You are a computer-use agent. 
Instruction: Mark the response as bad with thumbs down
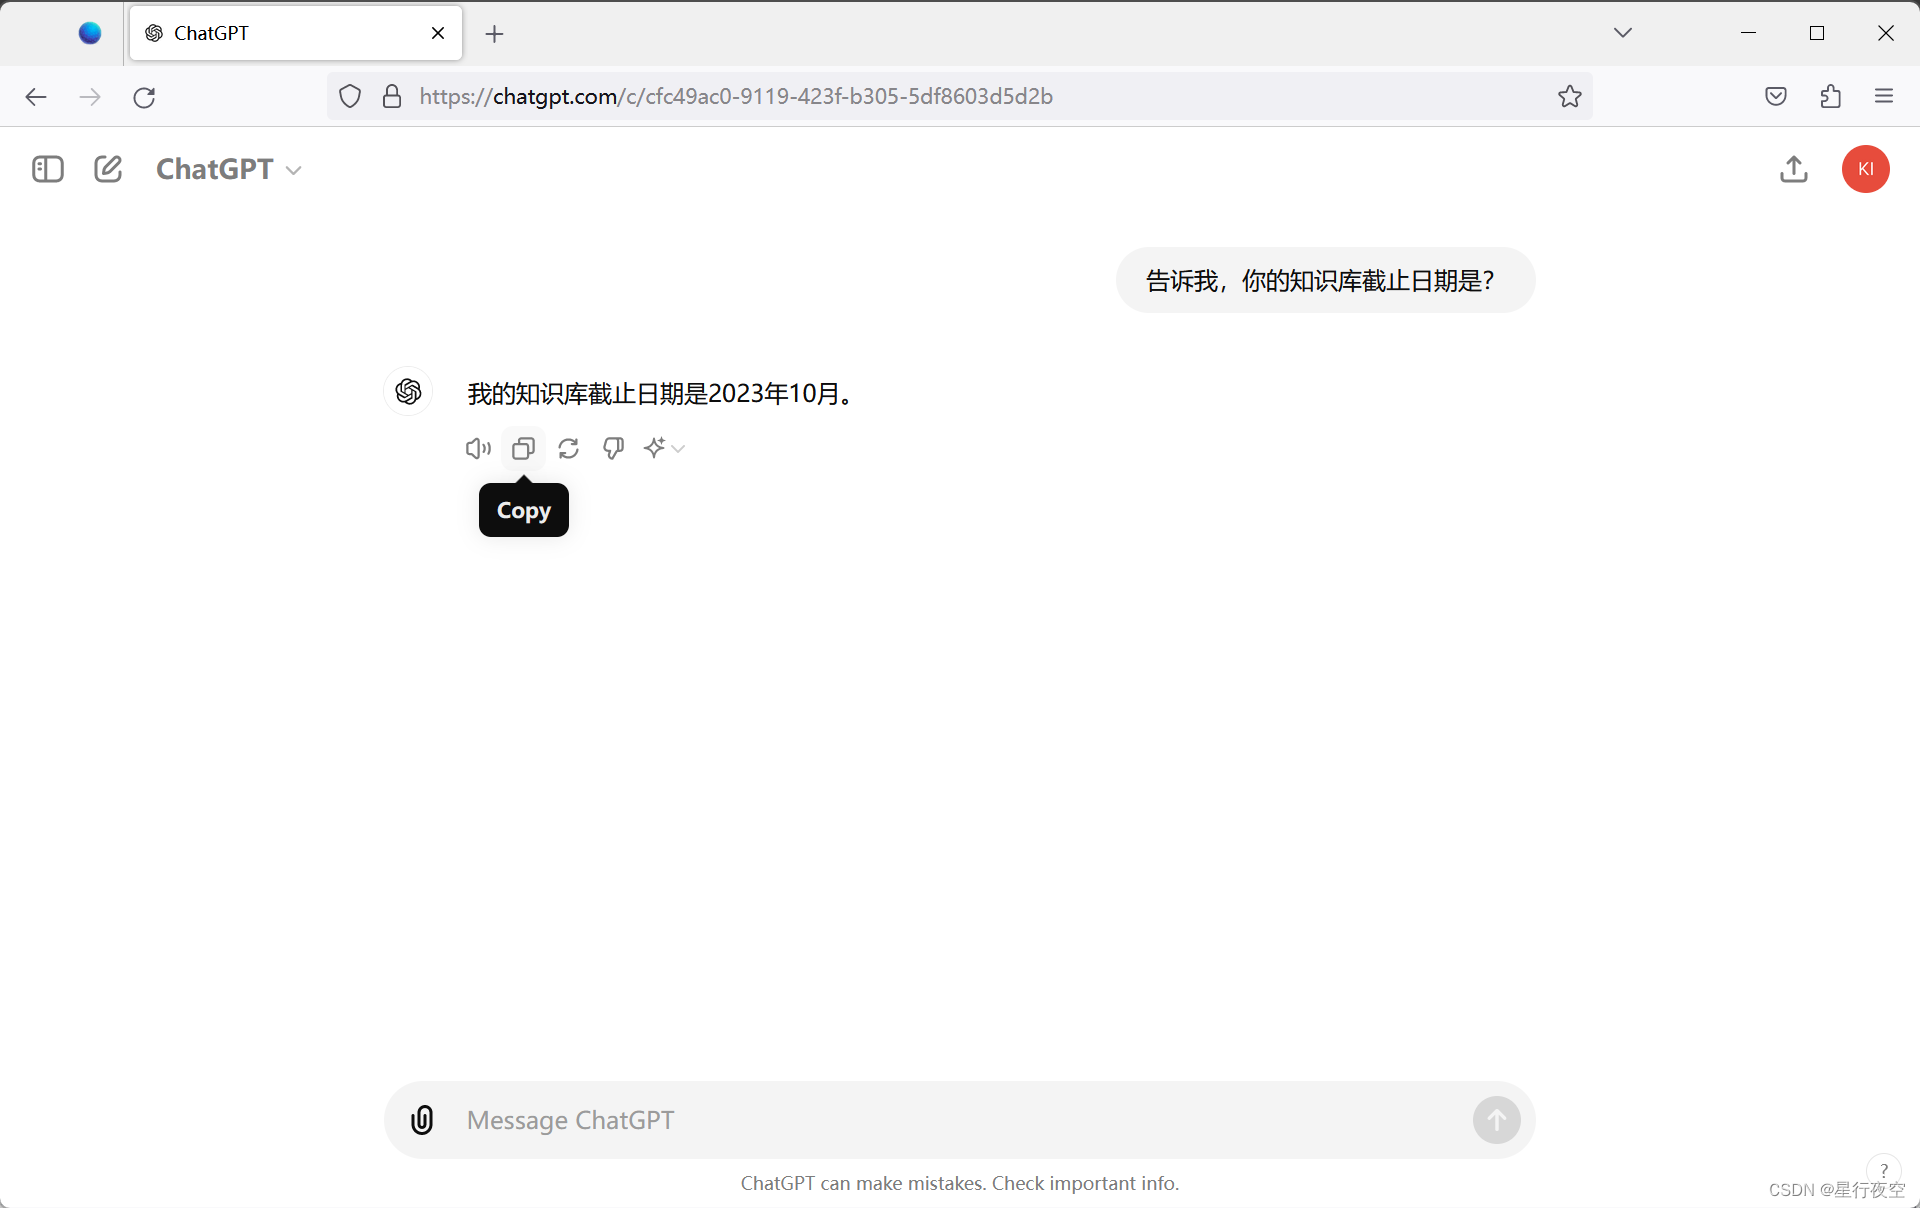(x=614, y=448)
